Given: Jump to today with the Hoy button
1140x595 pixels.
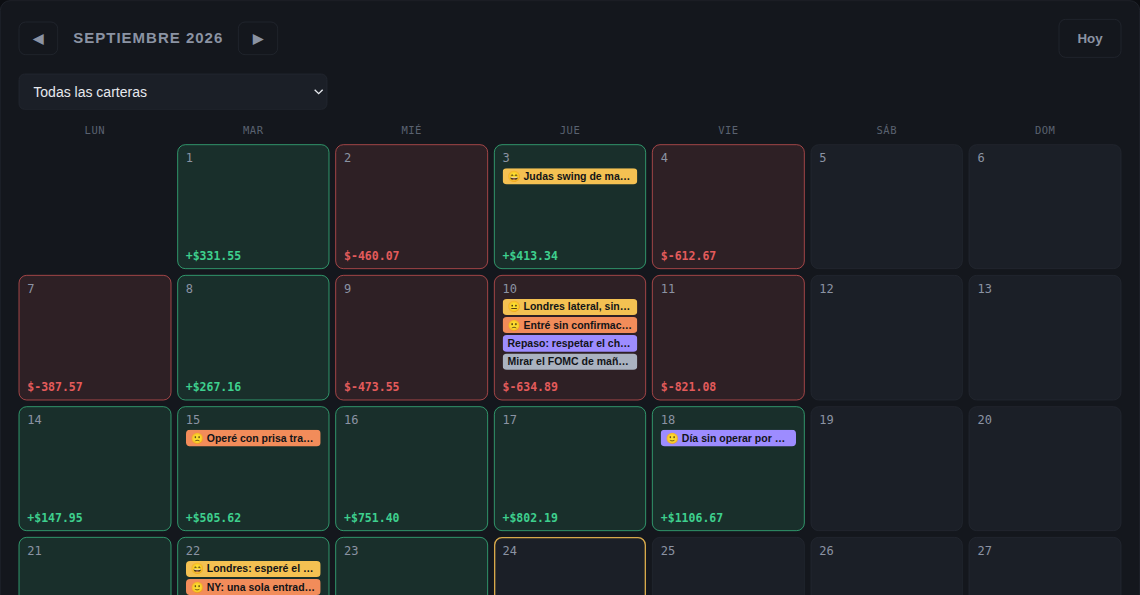Looking at the screenshot, I should [1089, 39].
